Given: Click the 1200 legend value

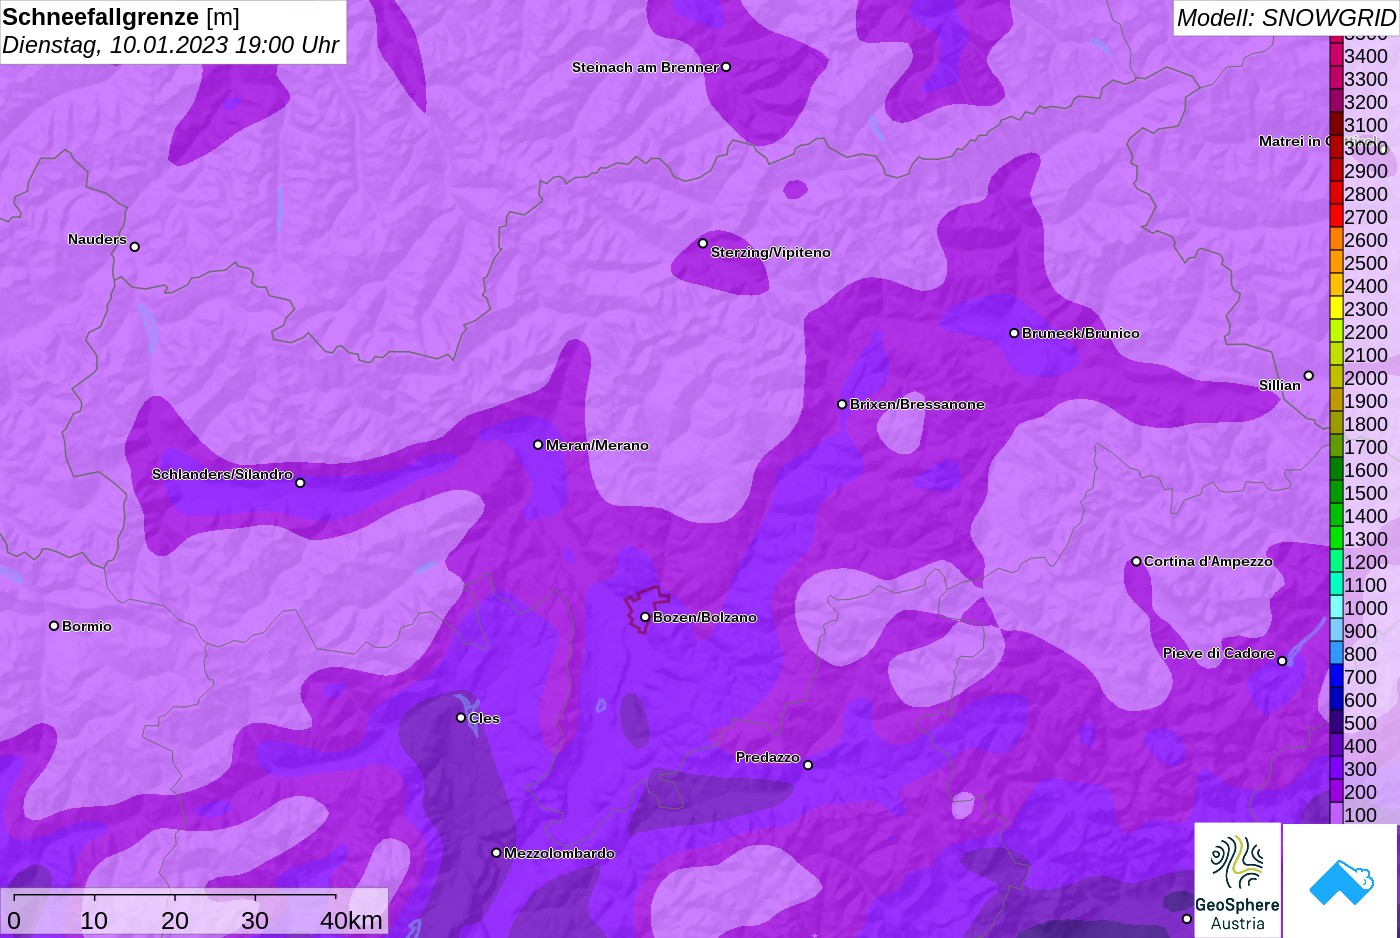Looking at the screenshot, I should pyautogui.click(x=1366, y=562).
